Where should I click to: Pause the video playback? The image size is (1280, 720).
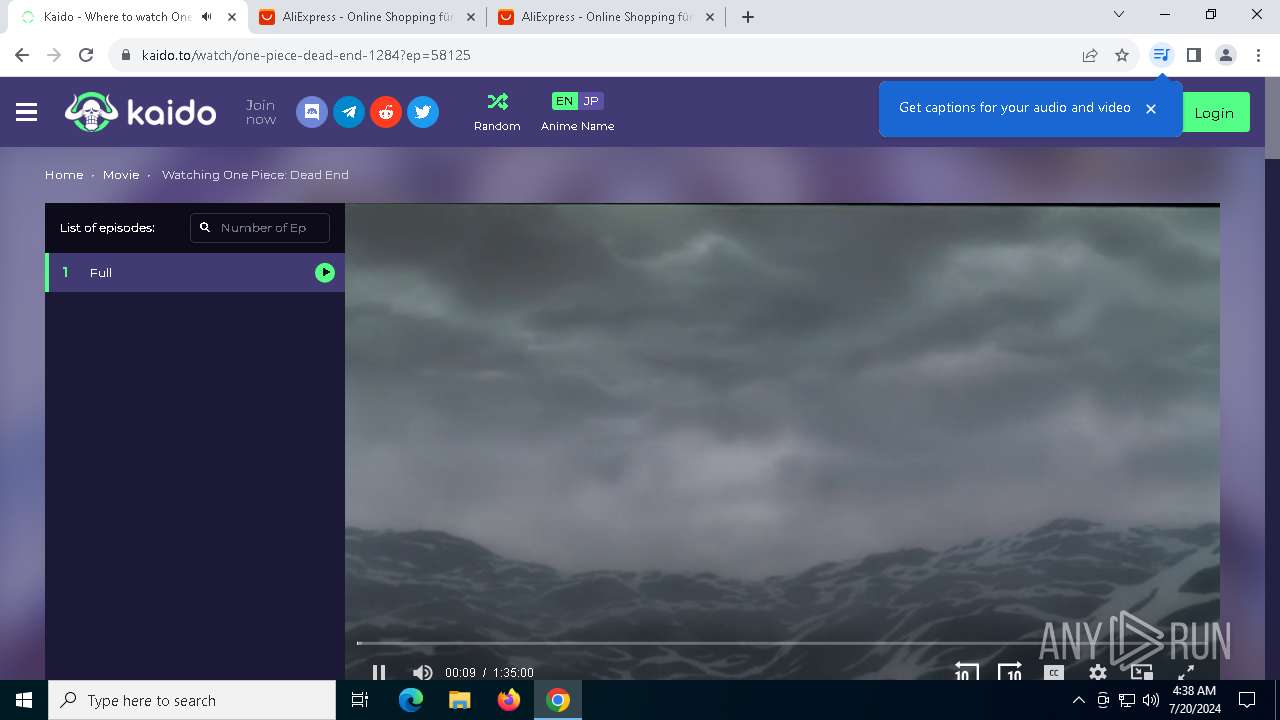(x=379, y=673)
